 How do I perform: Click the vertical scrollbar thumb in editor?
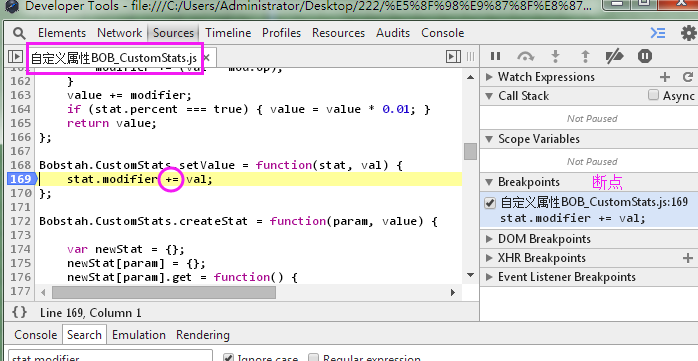tap(470, 151)
